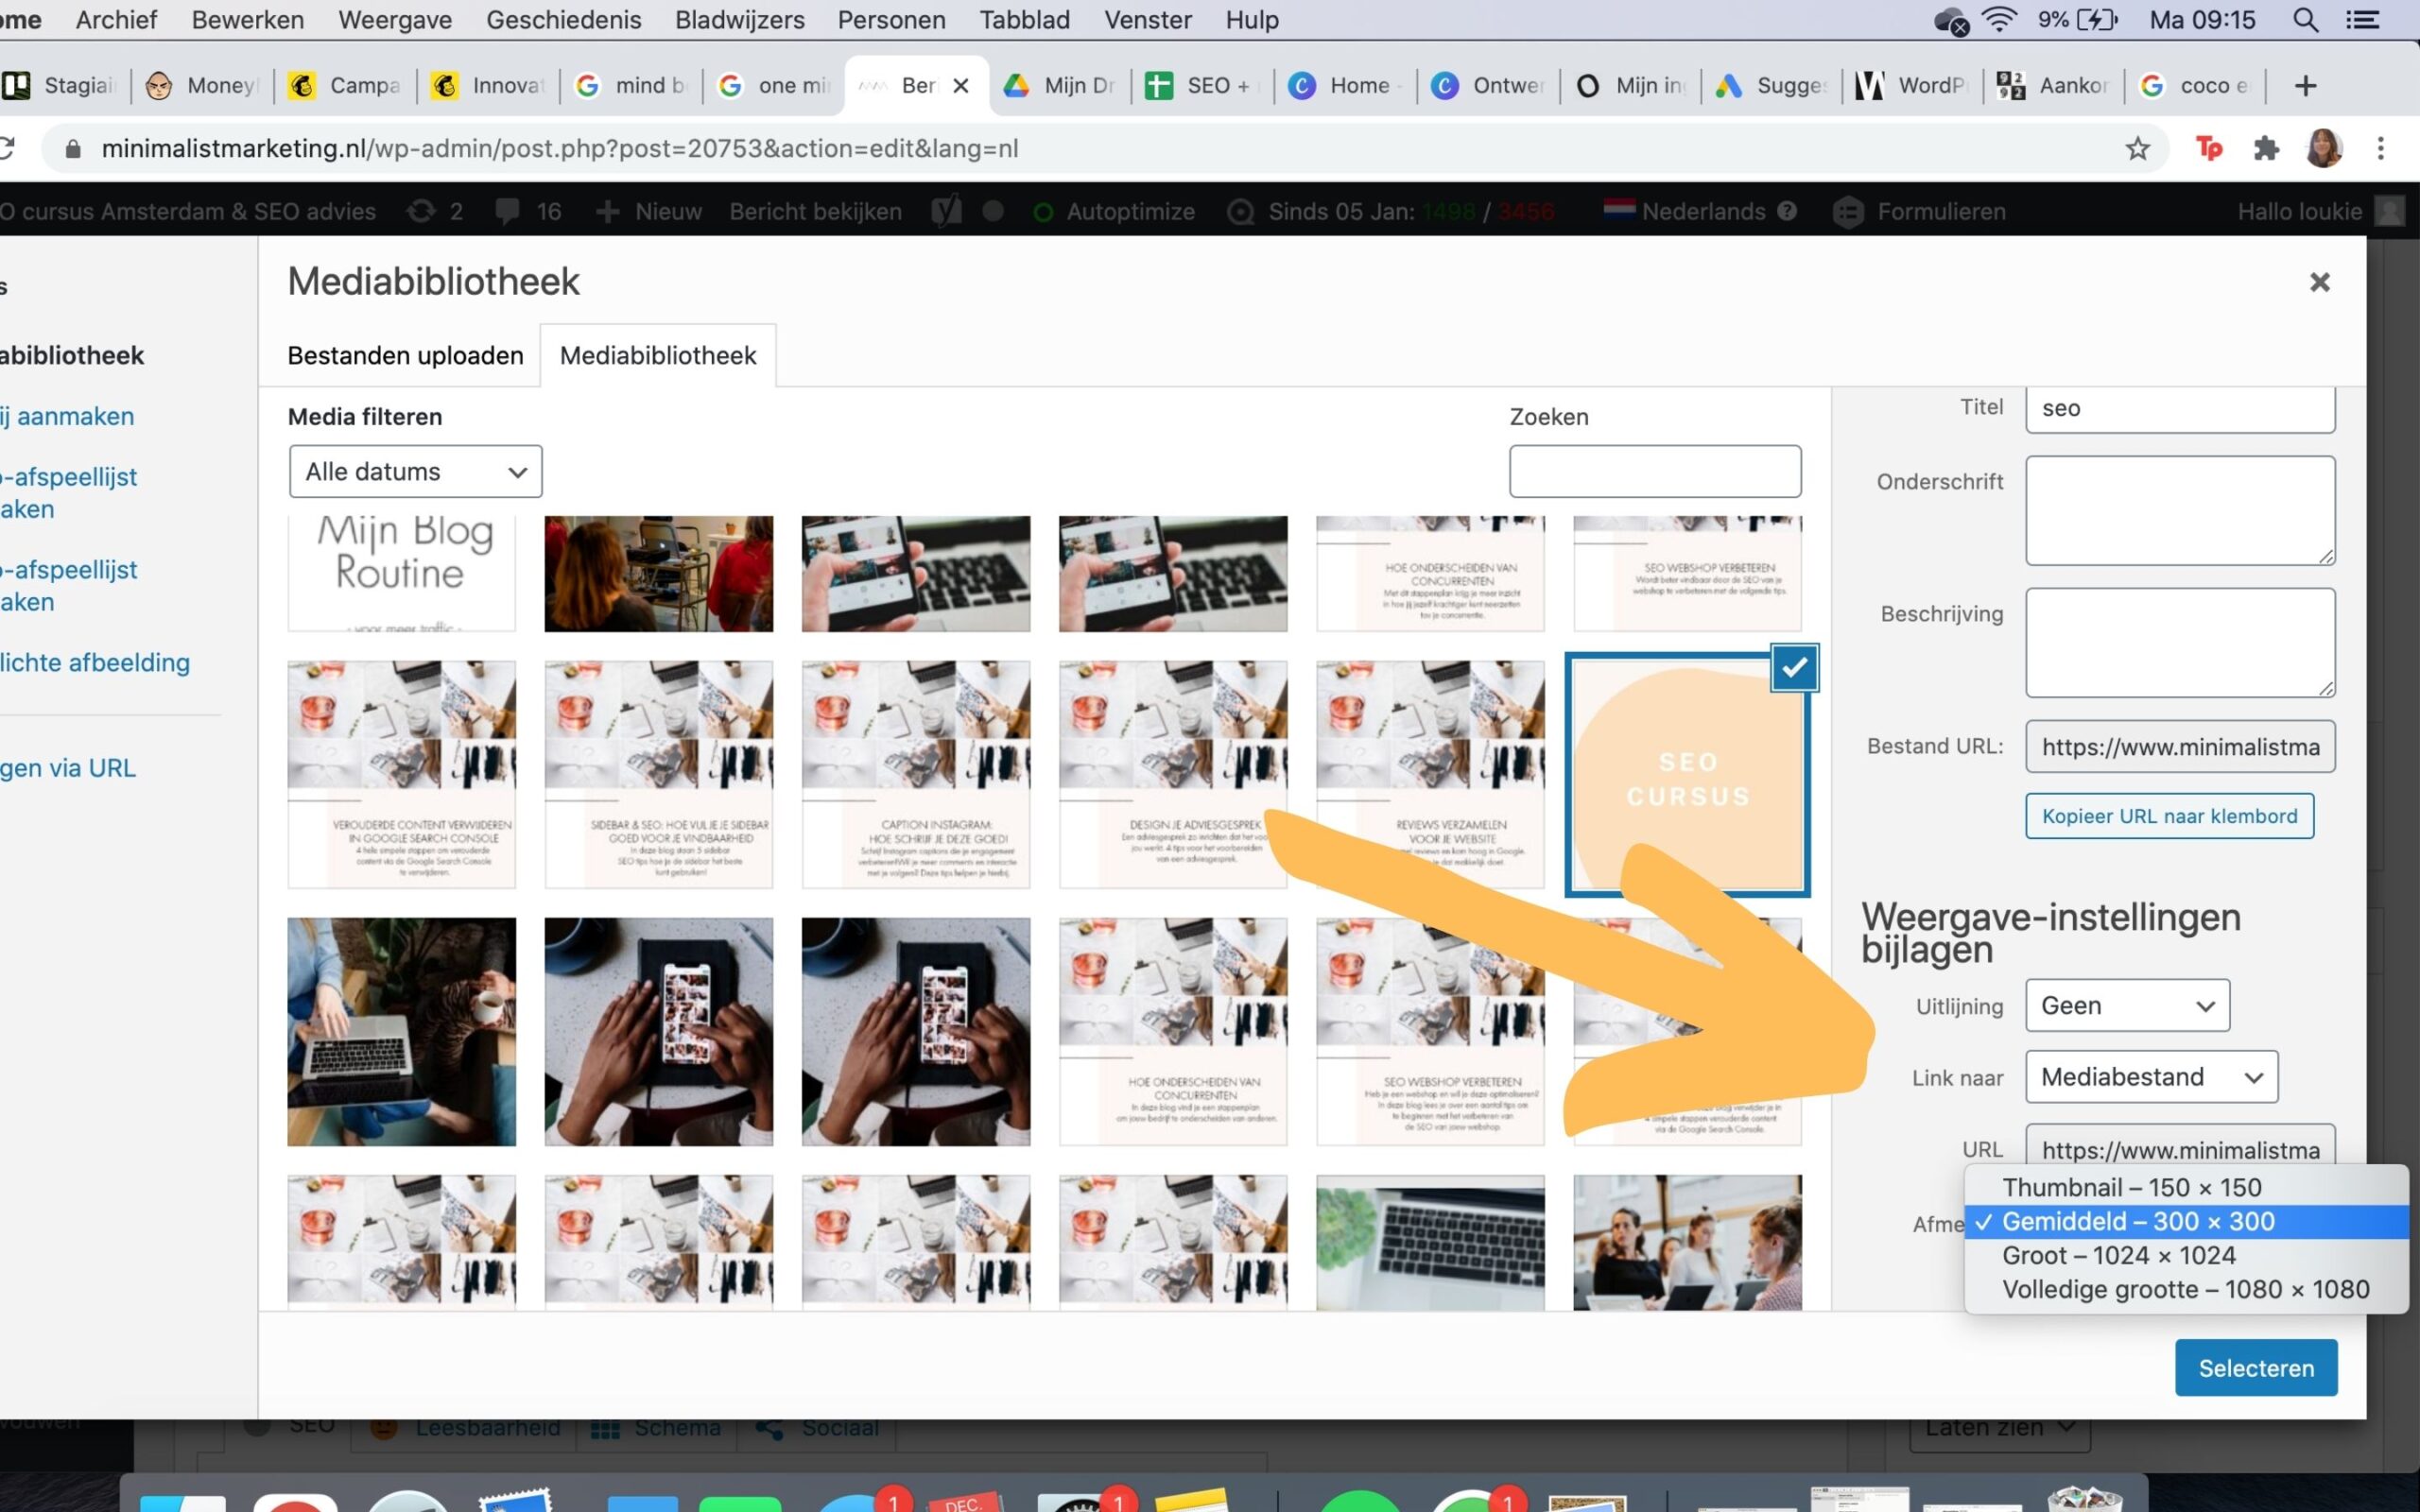The height and width of the screenshot is (1512, 2420).
Task: Switch to the WordP browser tab
Action: click(x=1912, y=86)
